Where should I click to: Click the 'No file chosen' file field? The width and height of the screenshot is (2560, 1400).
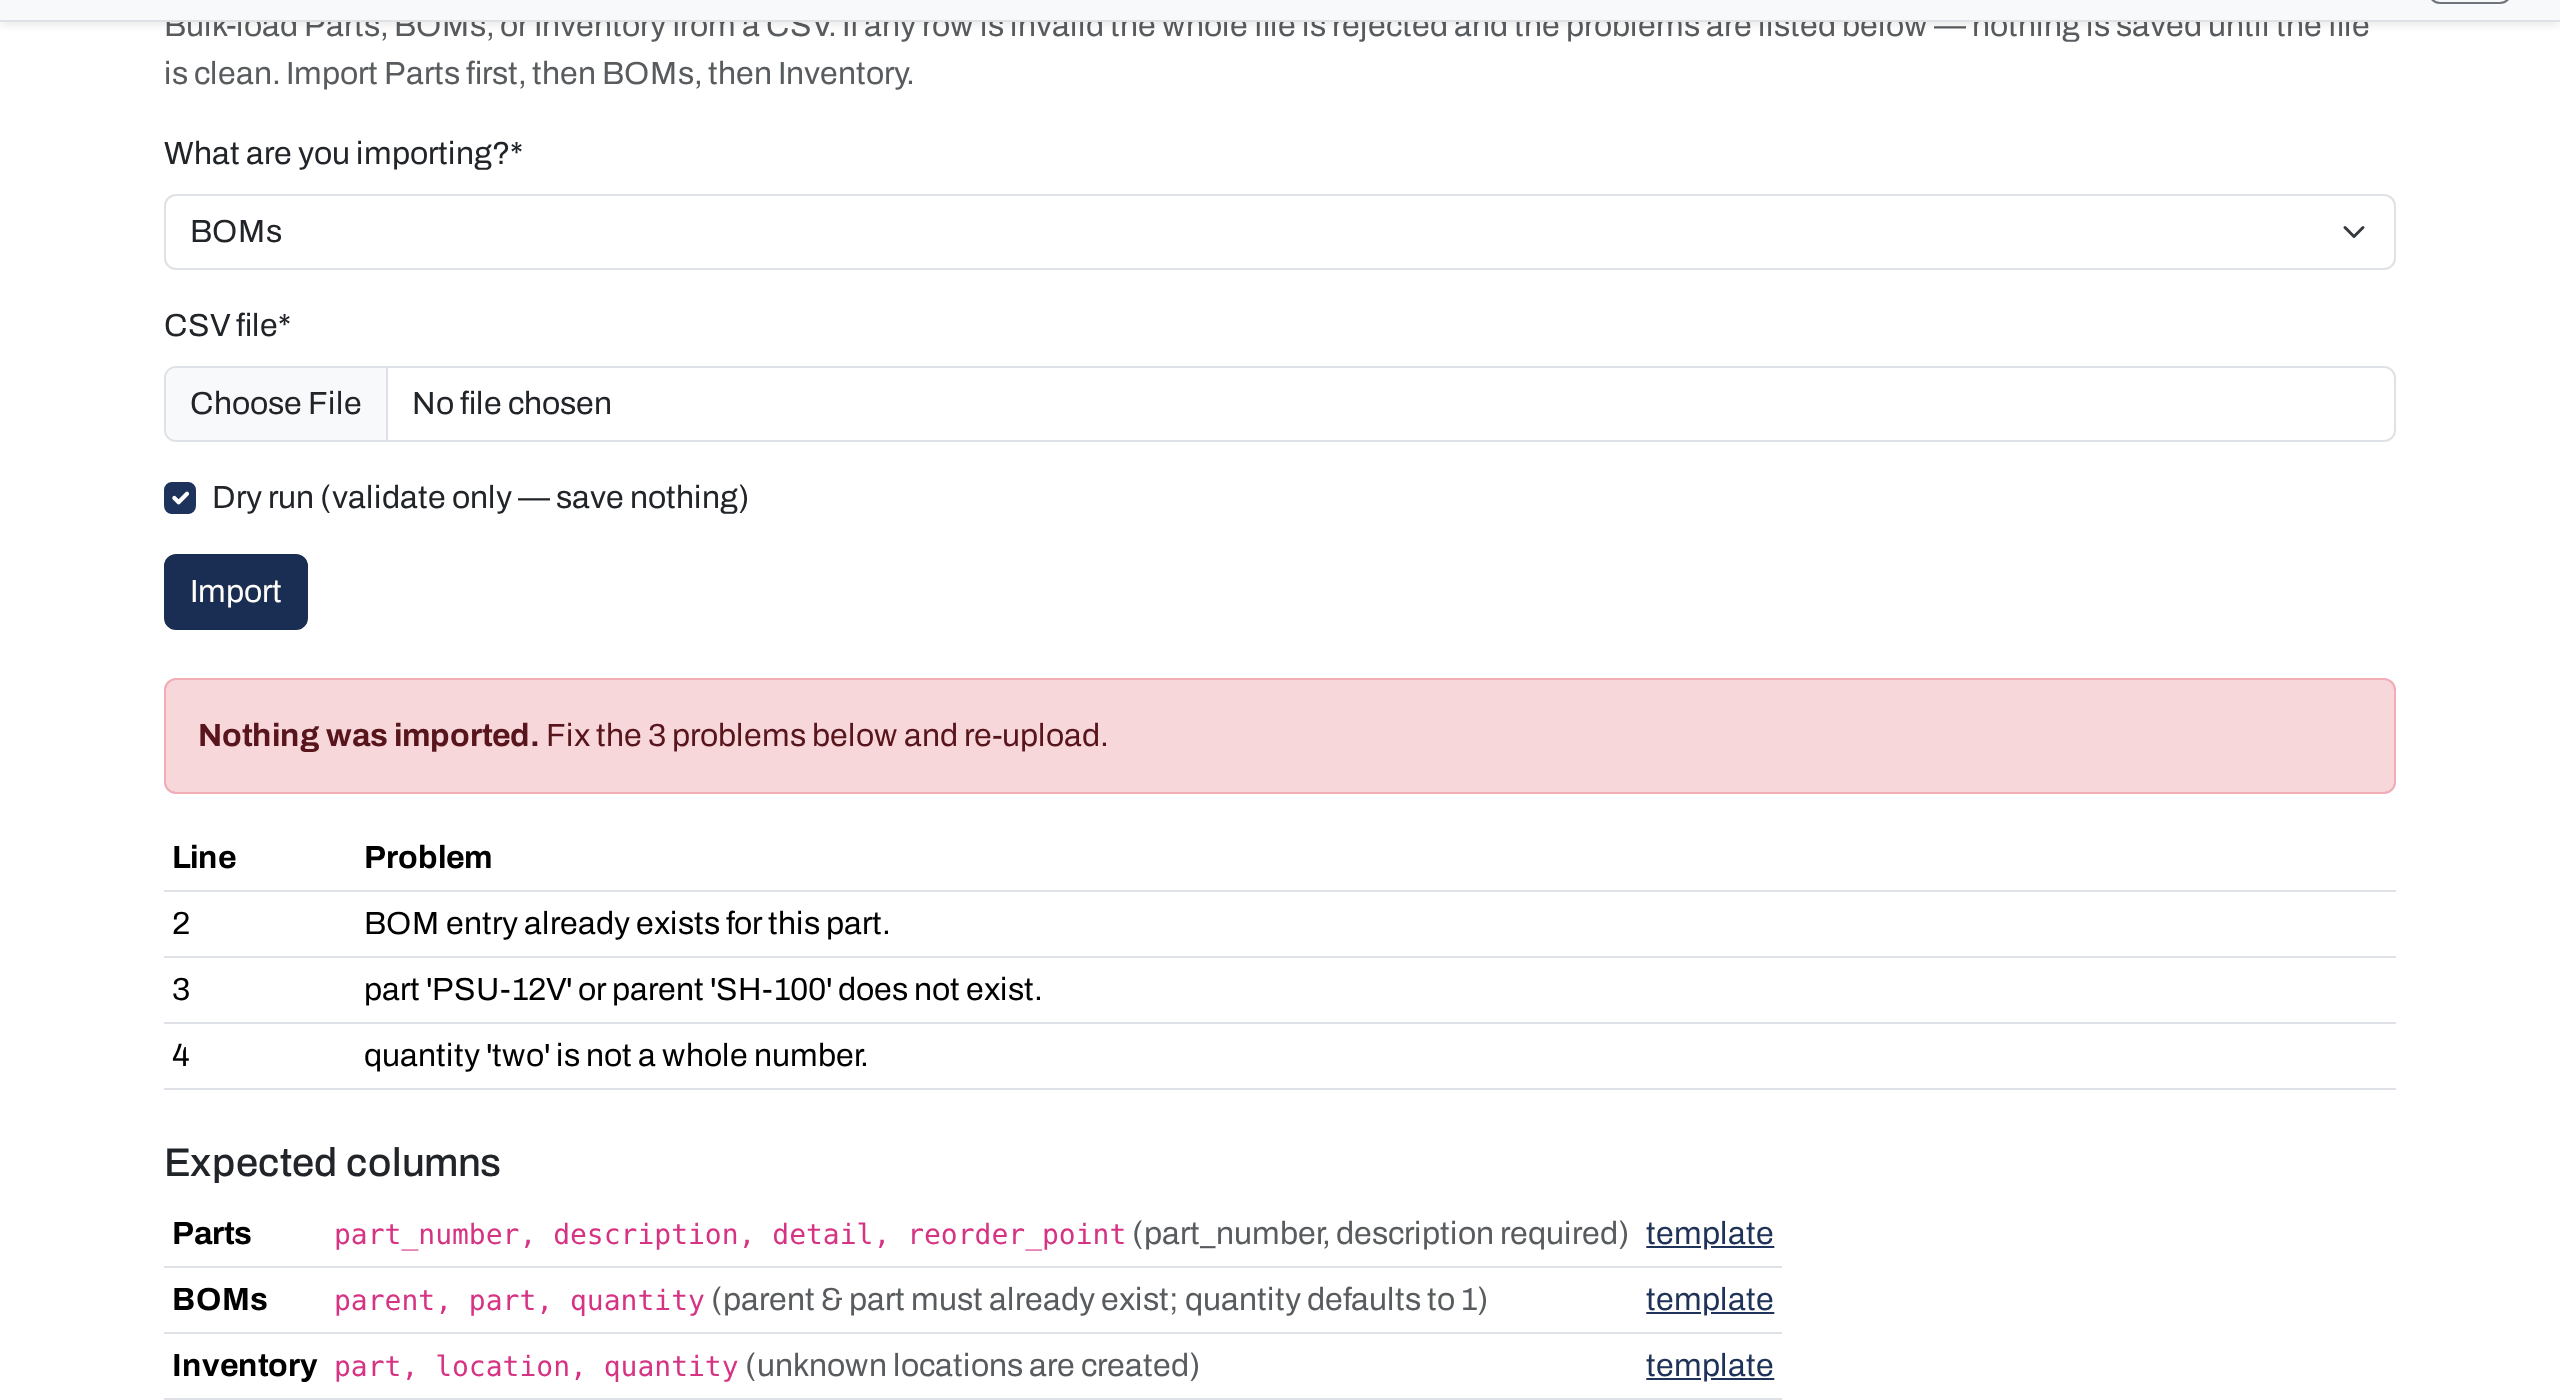click(x=1279, y=404)
